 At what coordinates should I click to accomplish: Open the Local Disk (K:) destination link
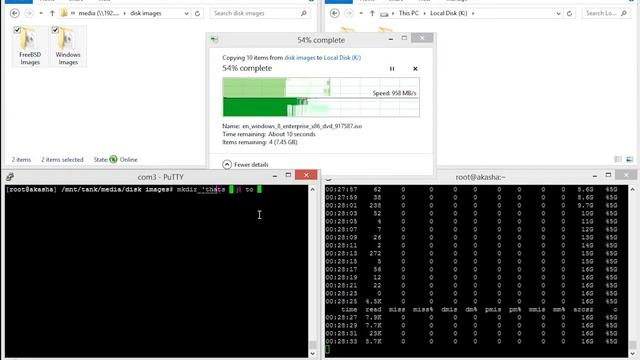(342, 58)
